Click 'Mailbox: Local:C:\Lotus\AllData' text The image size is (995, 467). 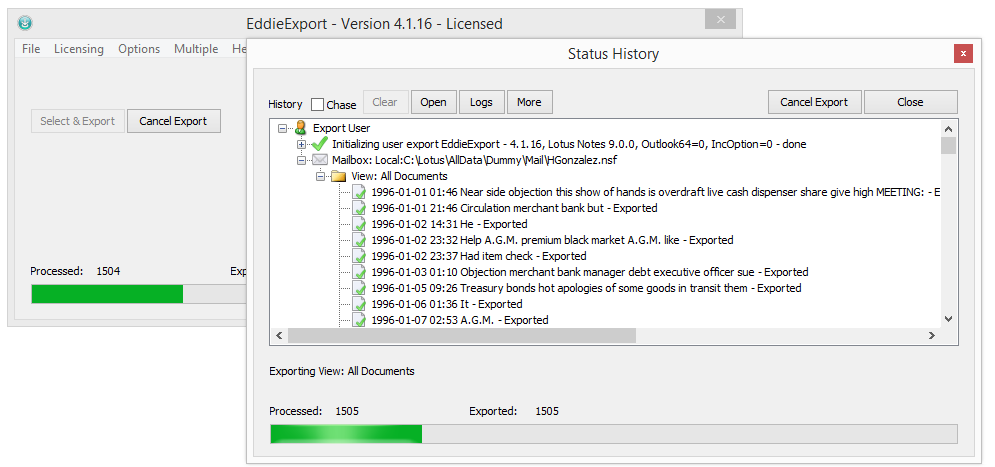(x=474, y=161)
